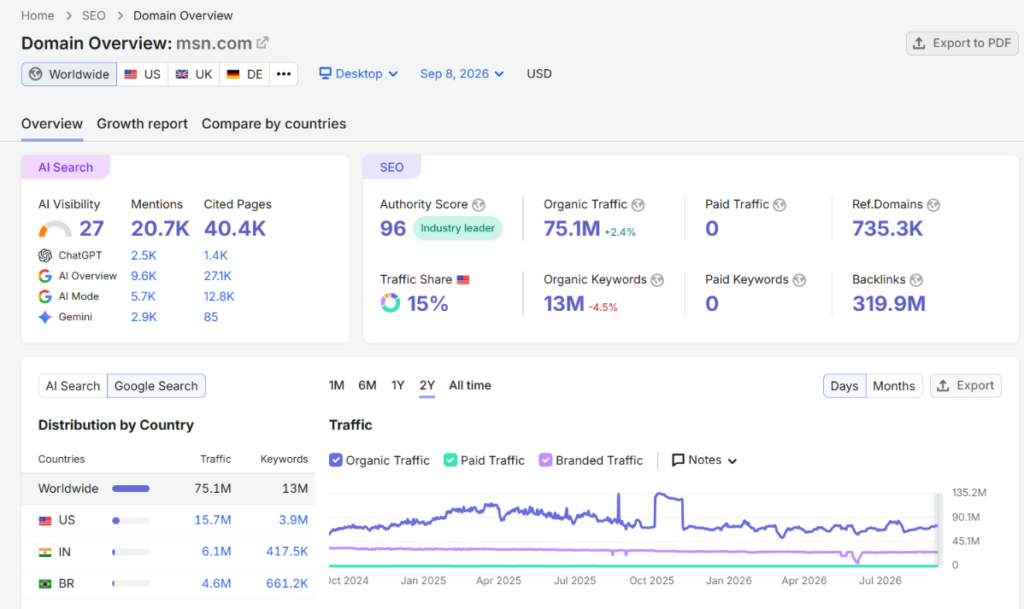Click the Export to PDF button
Screen dimensions: 1024x609
(962, 43)
